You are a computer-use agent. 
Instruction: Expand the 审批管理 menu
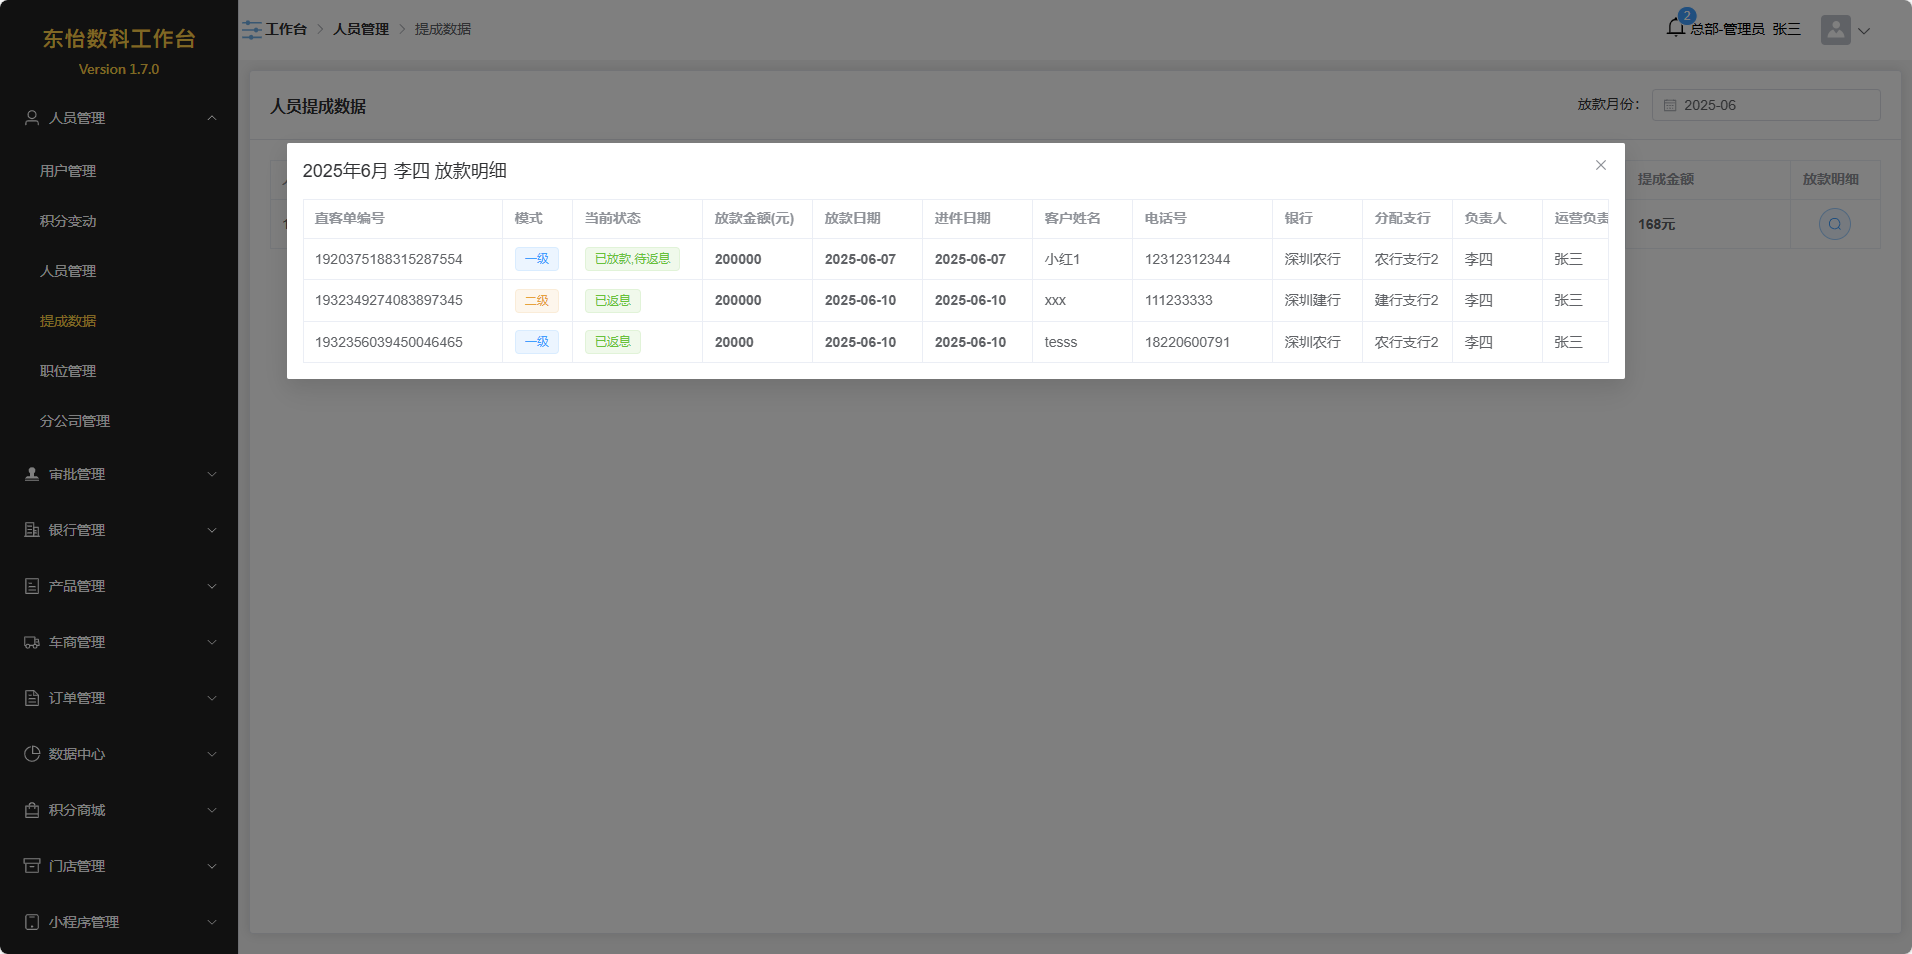118,474
